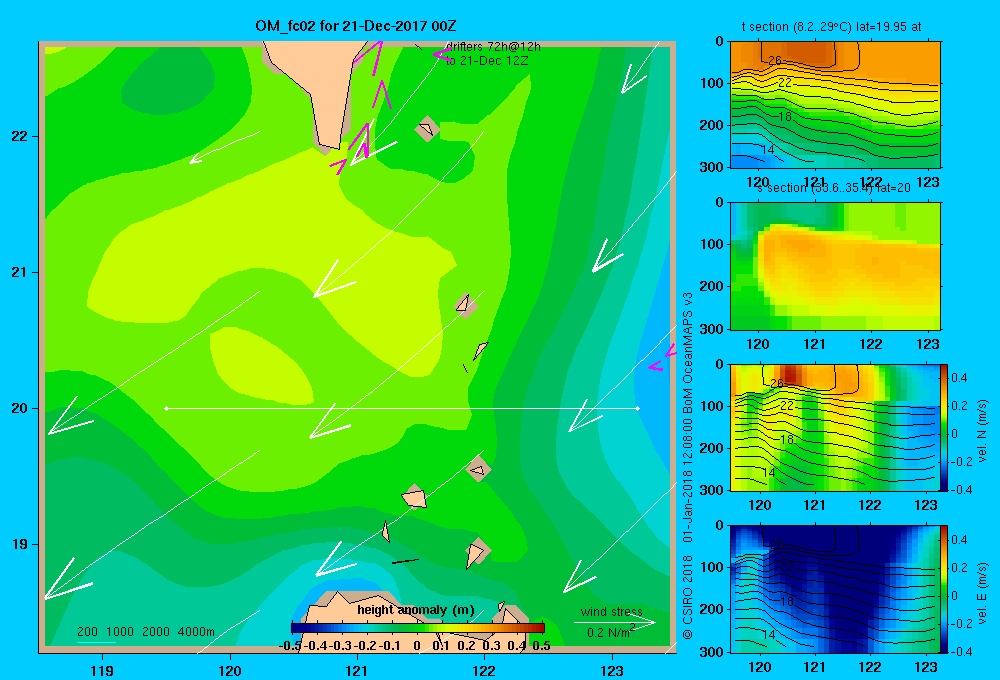This screenshot has width=1000, height=680.
Task: Click the main map latitude label 19
Action: click(19, 544)
